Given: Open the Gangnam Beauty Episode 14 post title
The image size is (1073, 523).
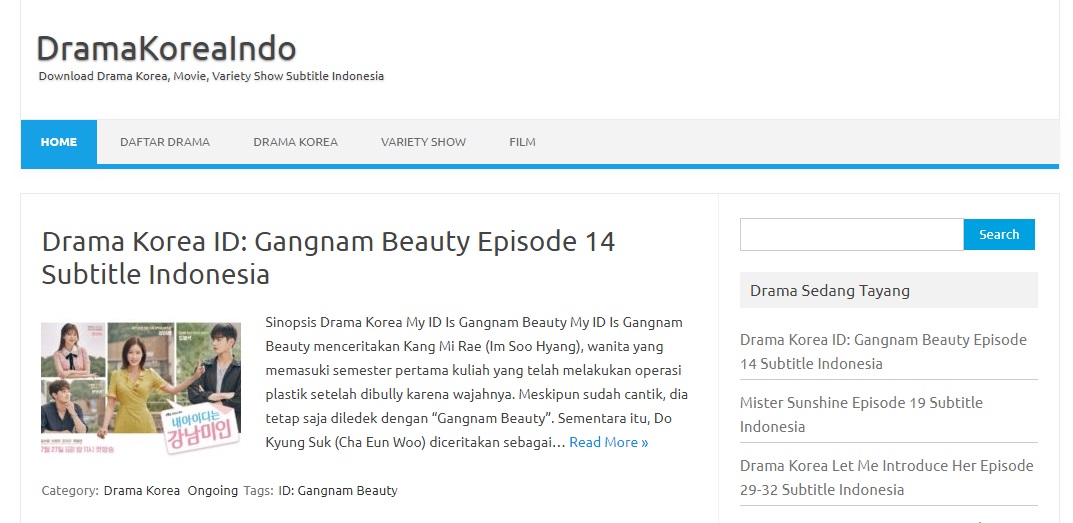Looking at the screenshot, I should 328,258.
